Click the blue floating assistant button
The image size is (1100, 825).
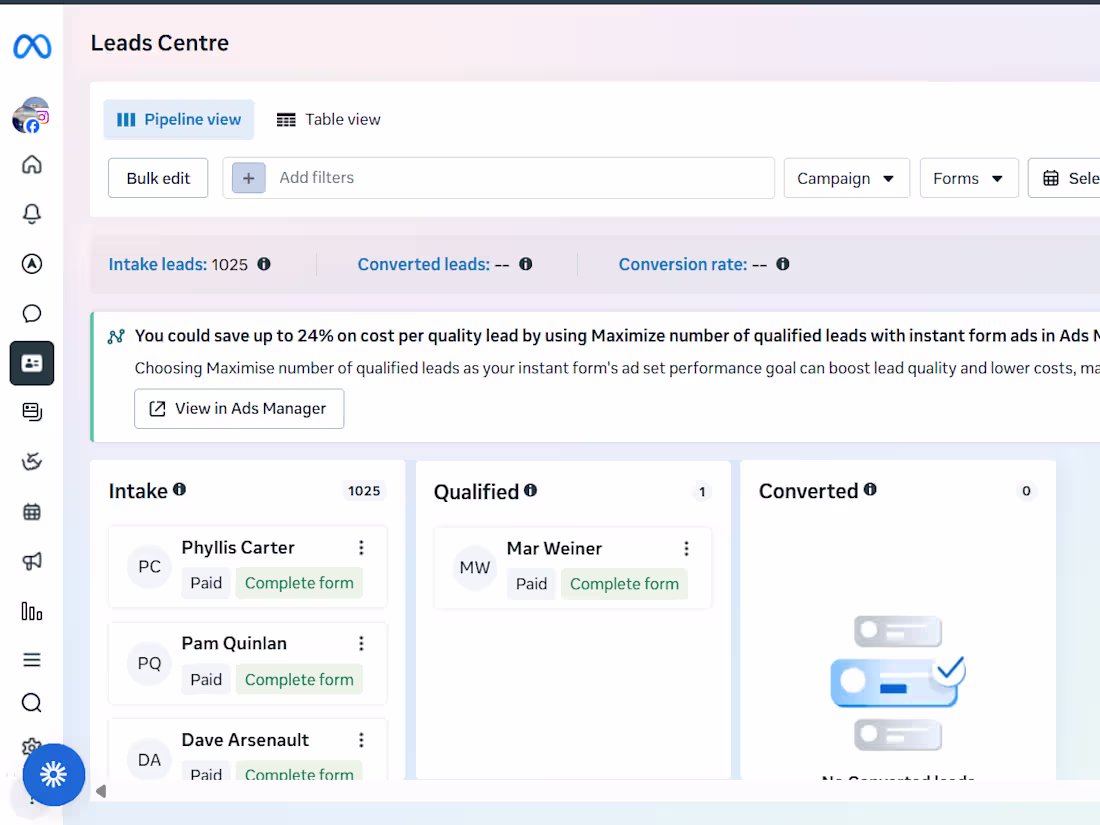(53, 774)
